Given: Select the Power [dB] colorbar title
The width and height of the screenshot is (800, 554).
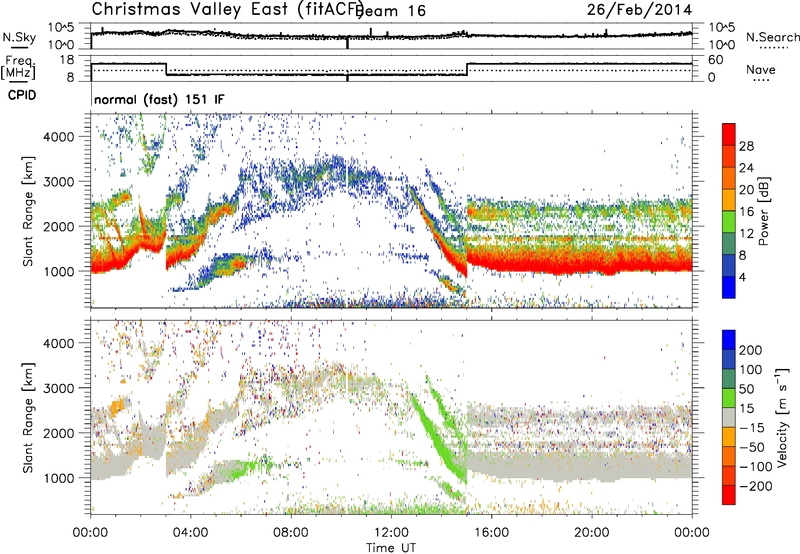Looking at the screenshot, I should [x=764, y=211].
